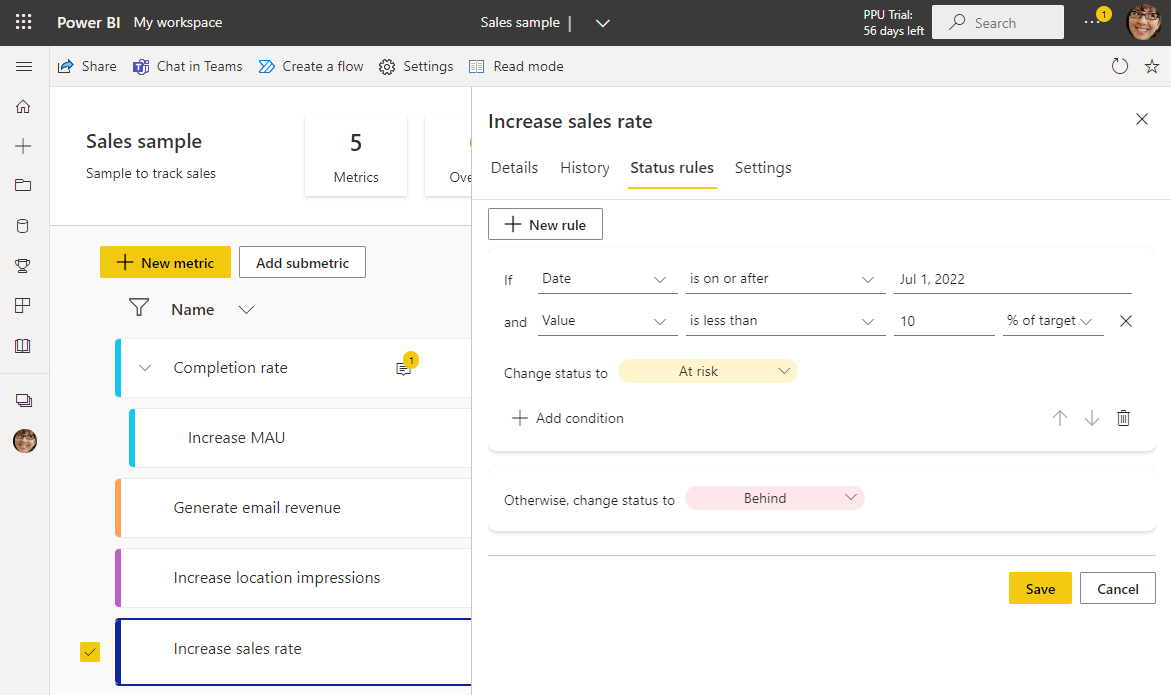Switch to the Settings tab

pos(763,168)
